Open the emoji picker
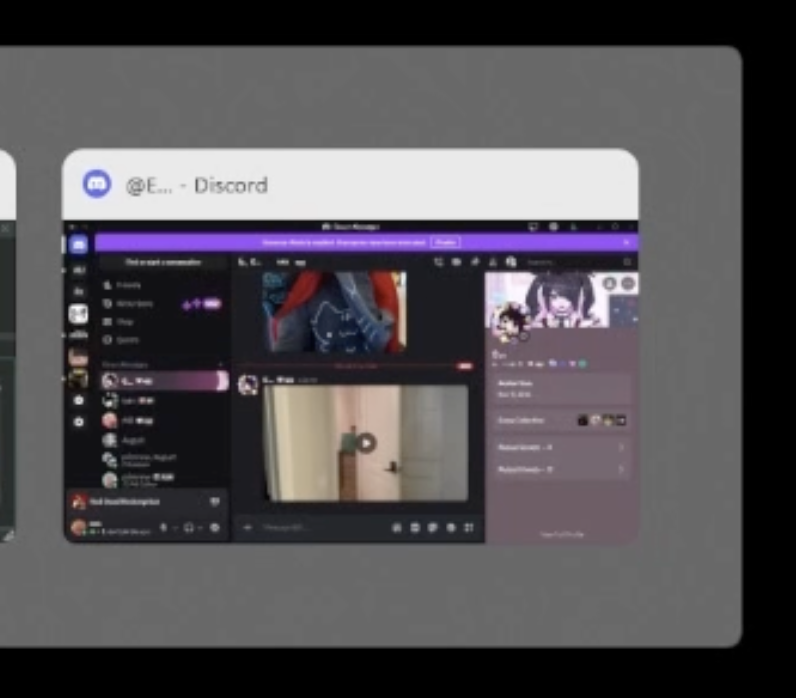 click(x=451, y=528)
